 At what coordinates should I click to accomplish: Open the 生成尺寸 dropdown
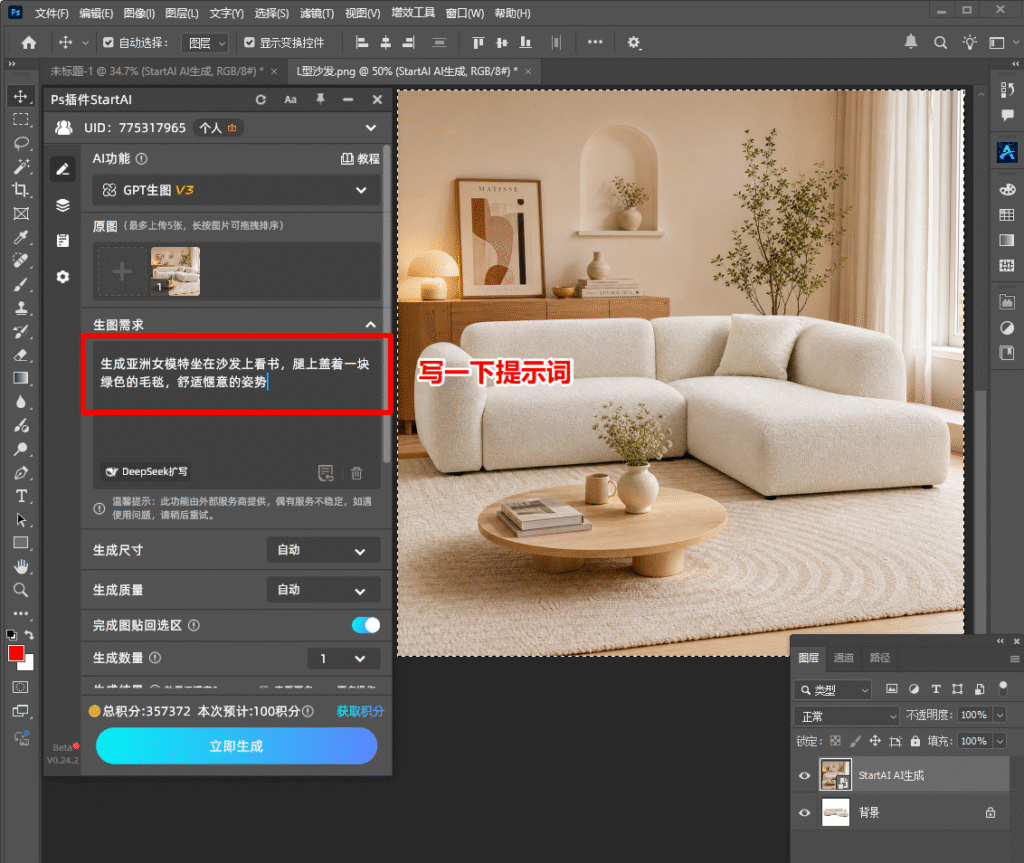pyautogui.click(x=323, y=550)
